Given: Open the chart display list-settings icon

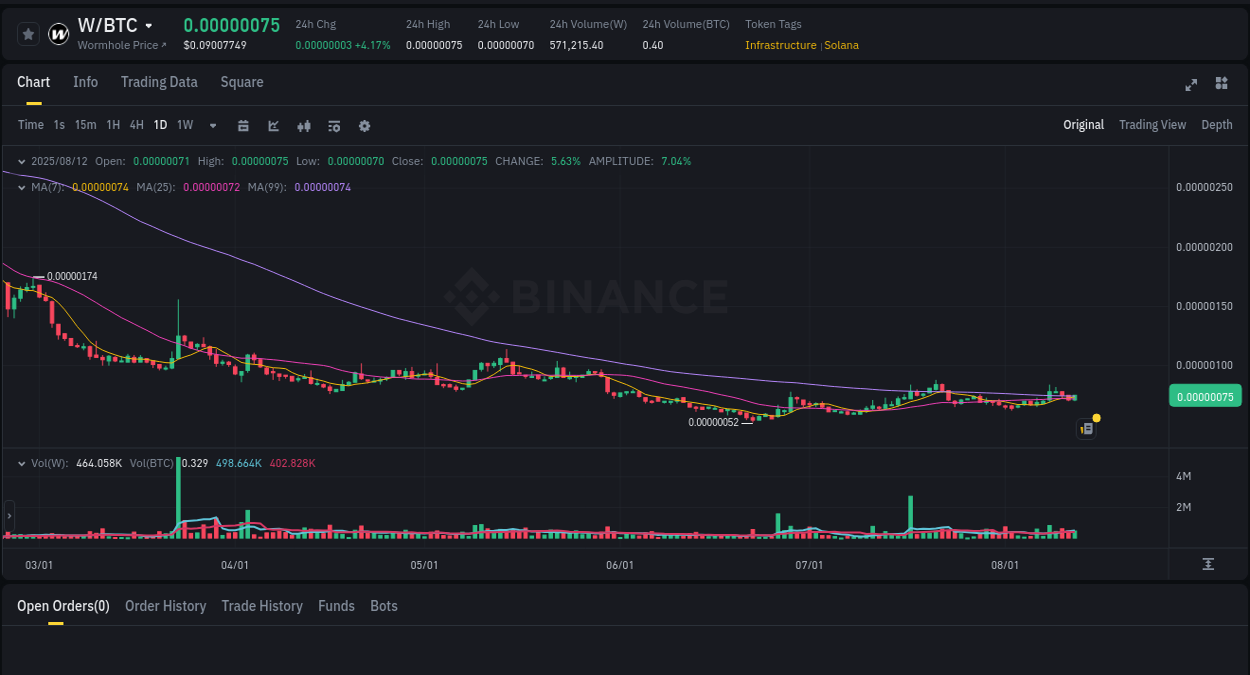Looking at the screenshot, I should click(x=334, y=126).
